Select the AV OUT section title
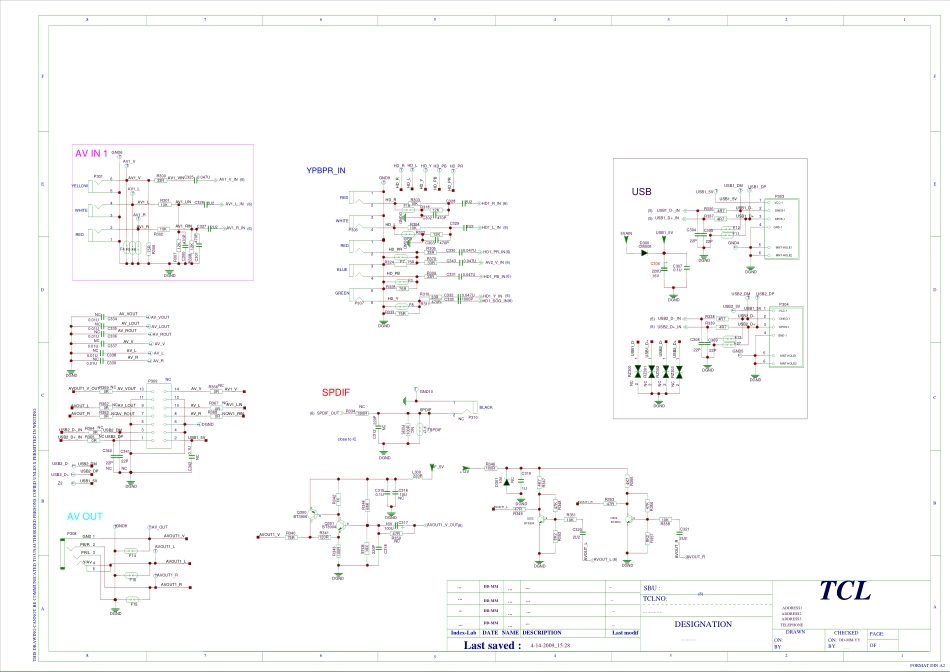Viewport: 950px width, 672px height. pos(85,517)
